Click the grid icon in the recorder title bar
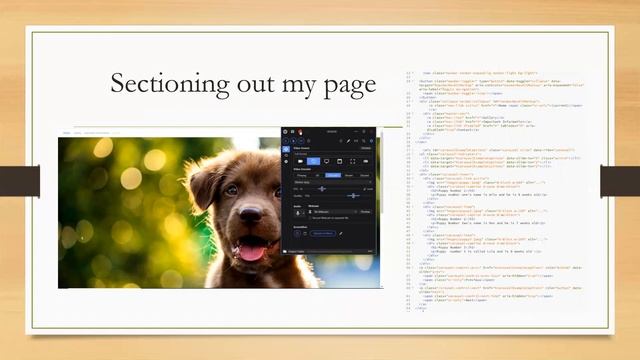The height and width of the screenshot is (360, 640). (293, 132)
